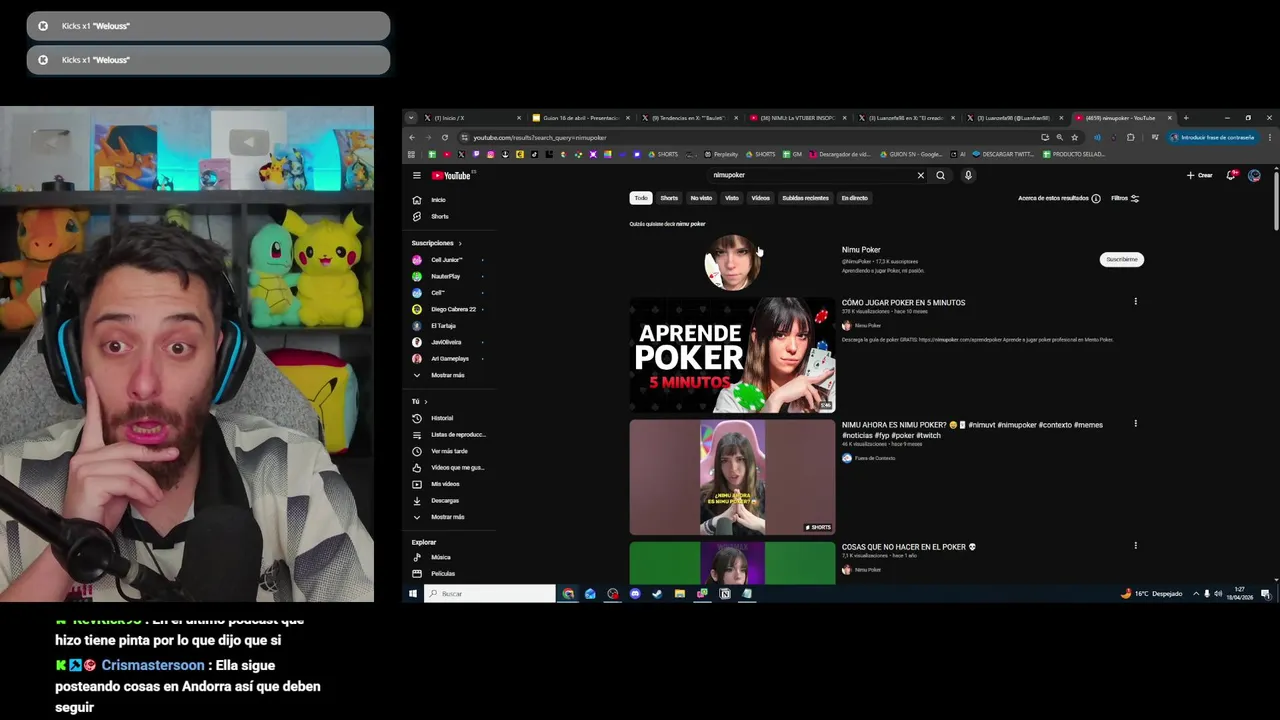
Task: Open Windows Start menu
Action: [412, 594]
